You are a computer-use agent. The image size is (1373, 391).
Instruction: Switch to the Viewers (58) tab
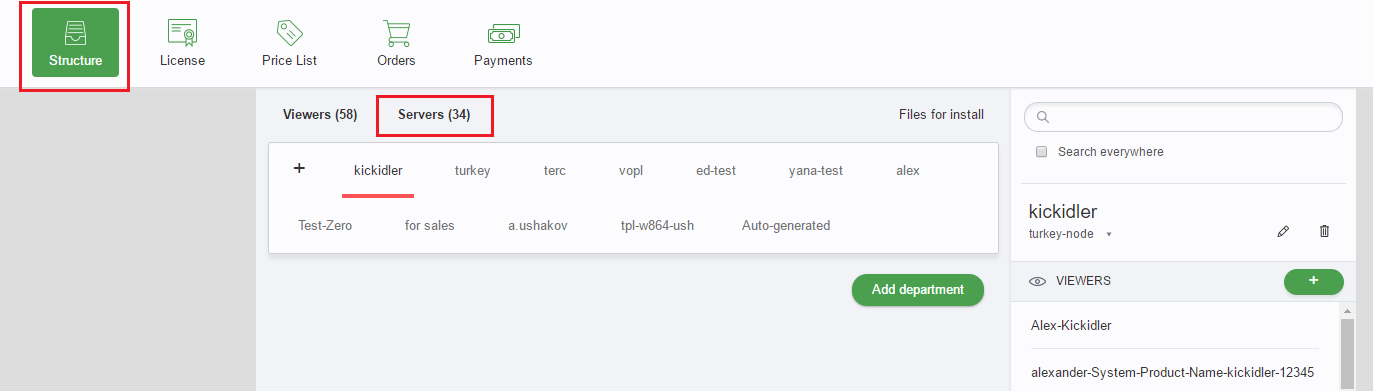[320, 115]
